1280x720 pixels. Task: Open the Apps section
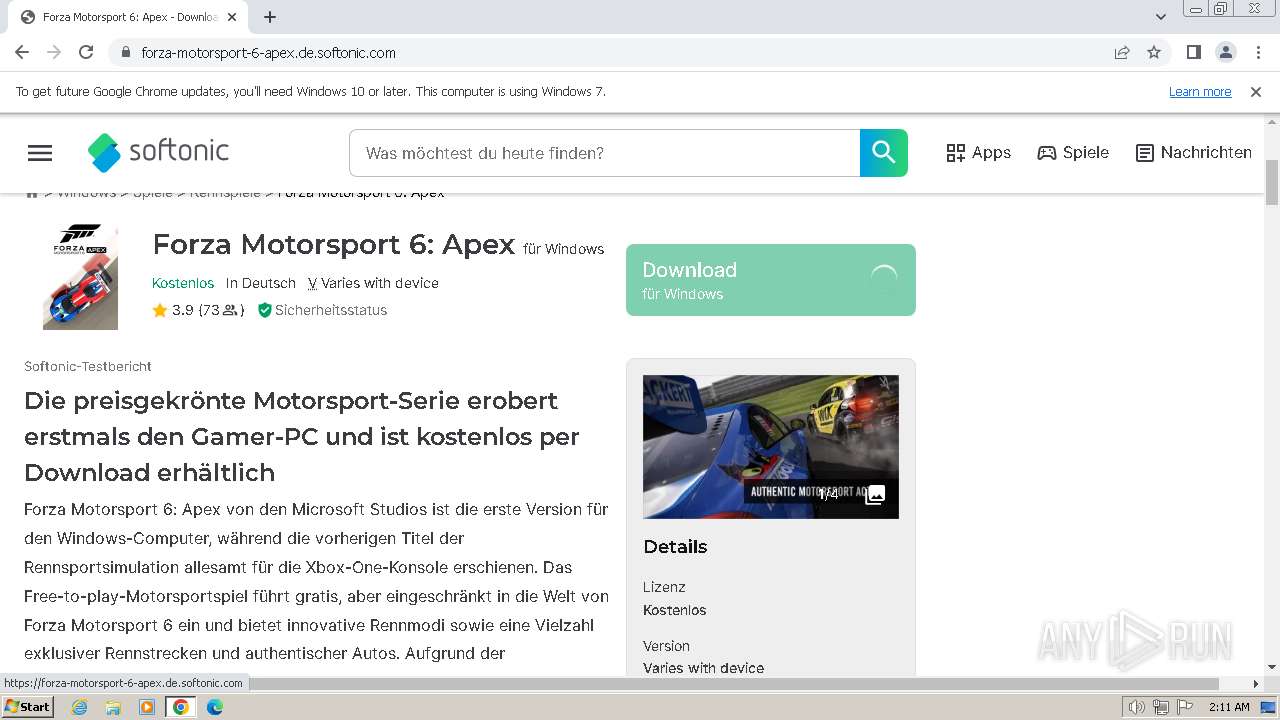click(x=978, y=153)
